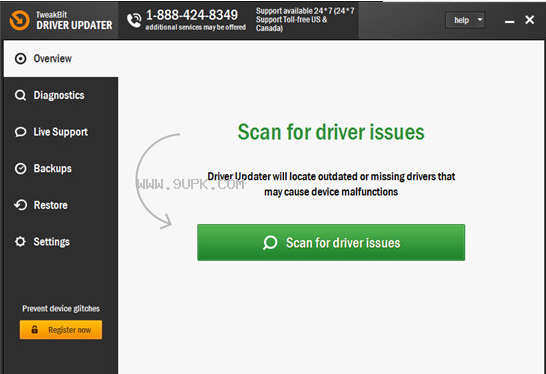Click the TweakBit orange logo icon
Image resolution: width=546 pixels, height=374 pixels.
point(20,20)
